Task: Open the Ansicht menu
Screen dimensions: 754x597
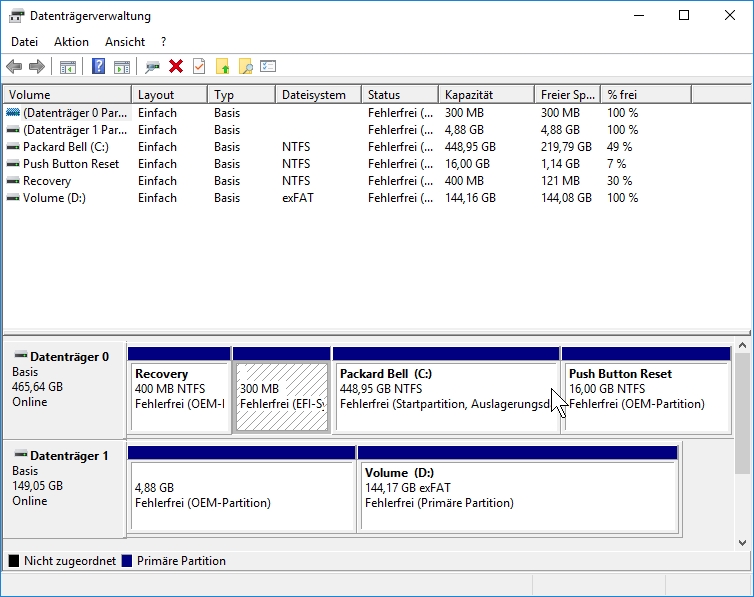Action: point(125,42)
